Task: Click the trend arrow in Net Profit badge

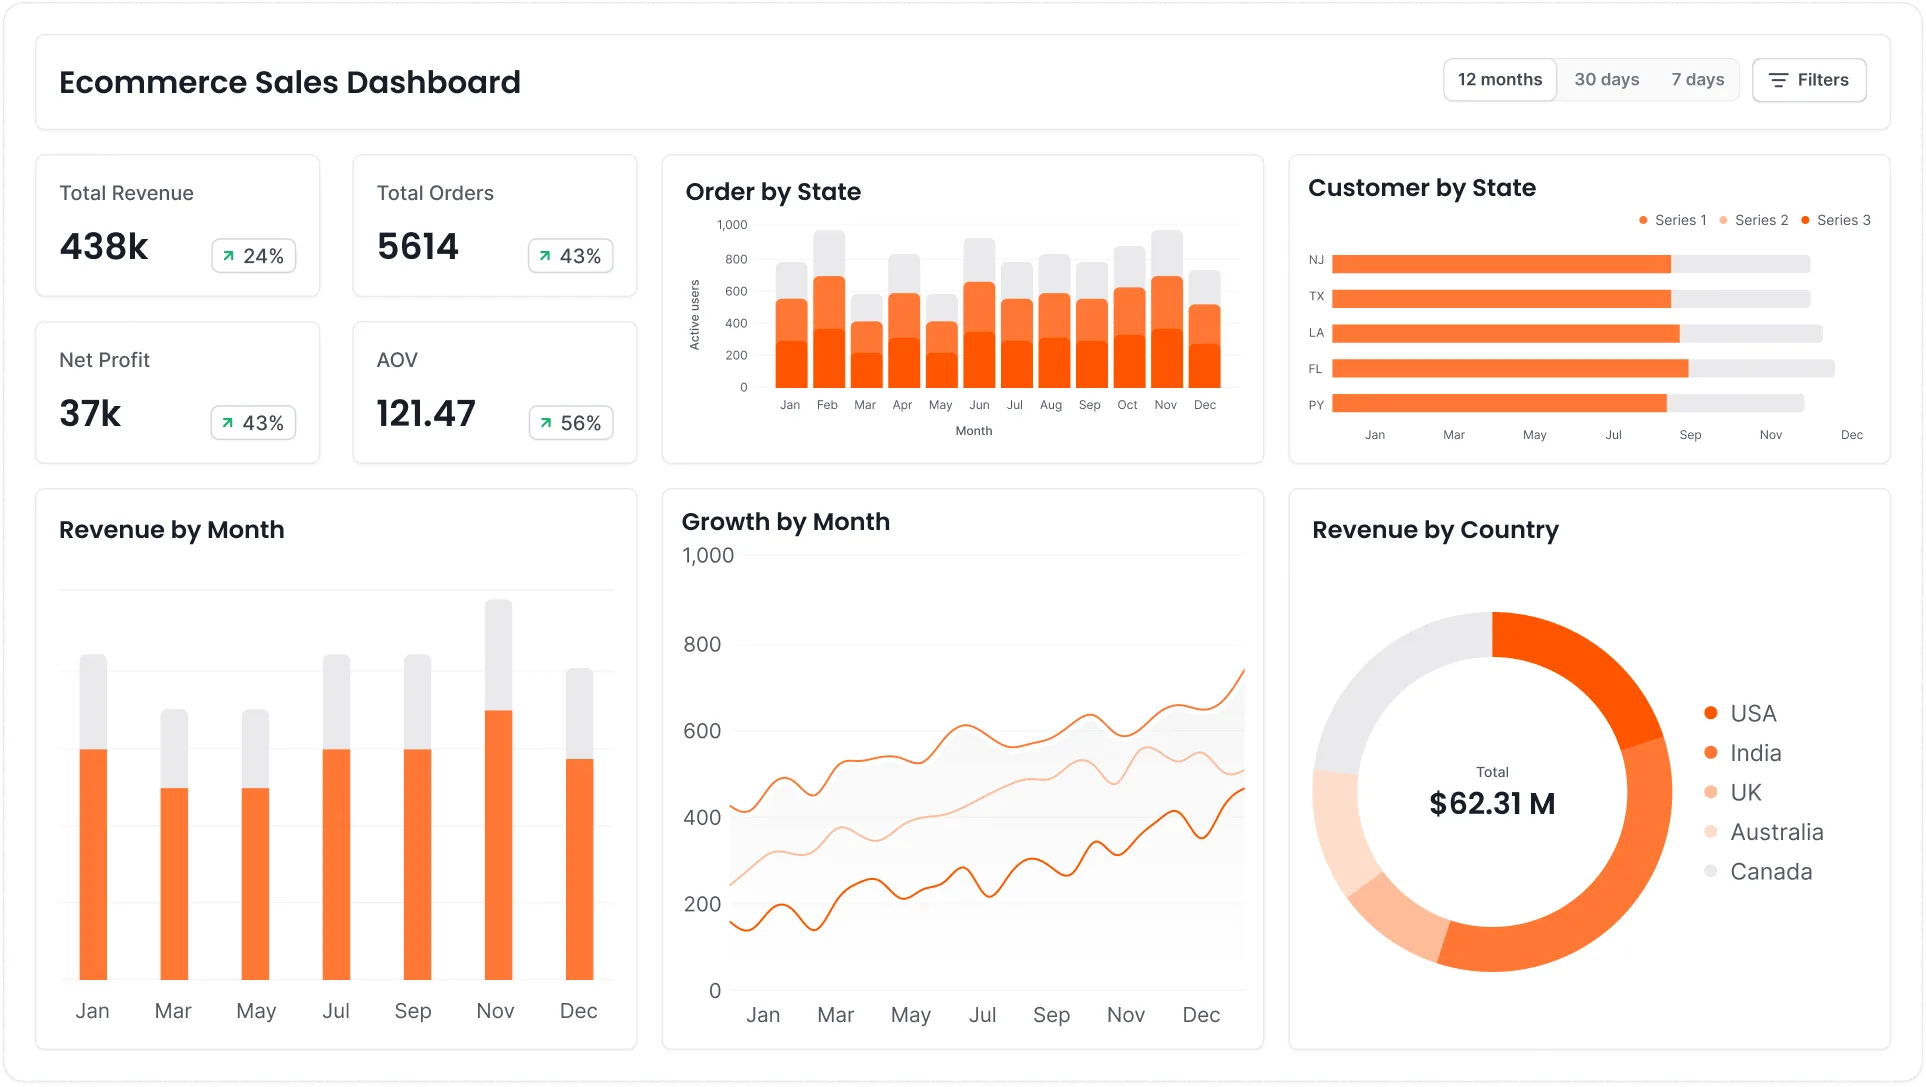Action: [x=229, y=422]
